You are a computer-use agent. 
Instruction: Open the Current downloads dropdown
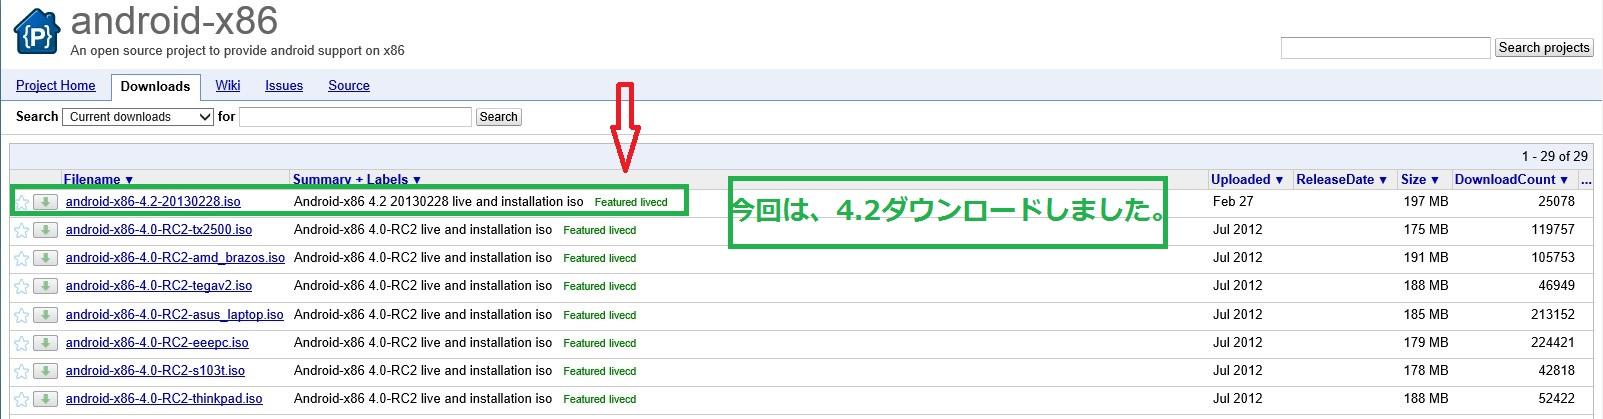139,117
